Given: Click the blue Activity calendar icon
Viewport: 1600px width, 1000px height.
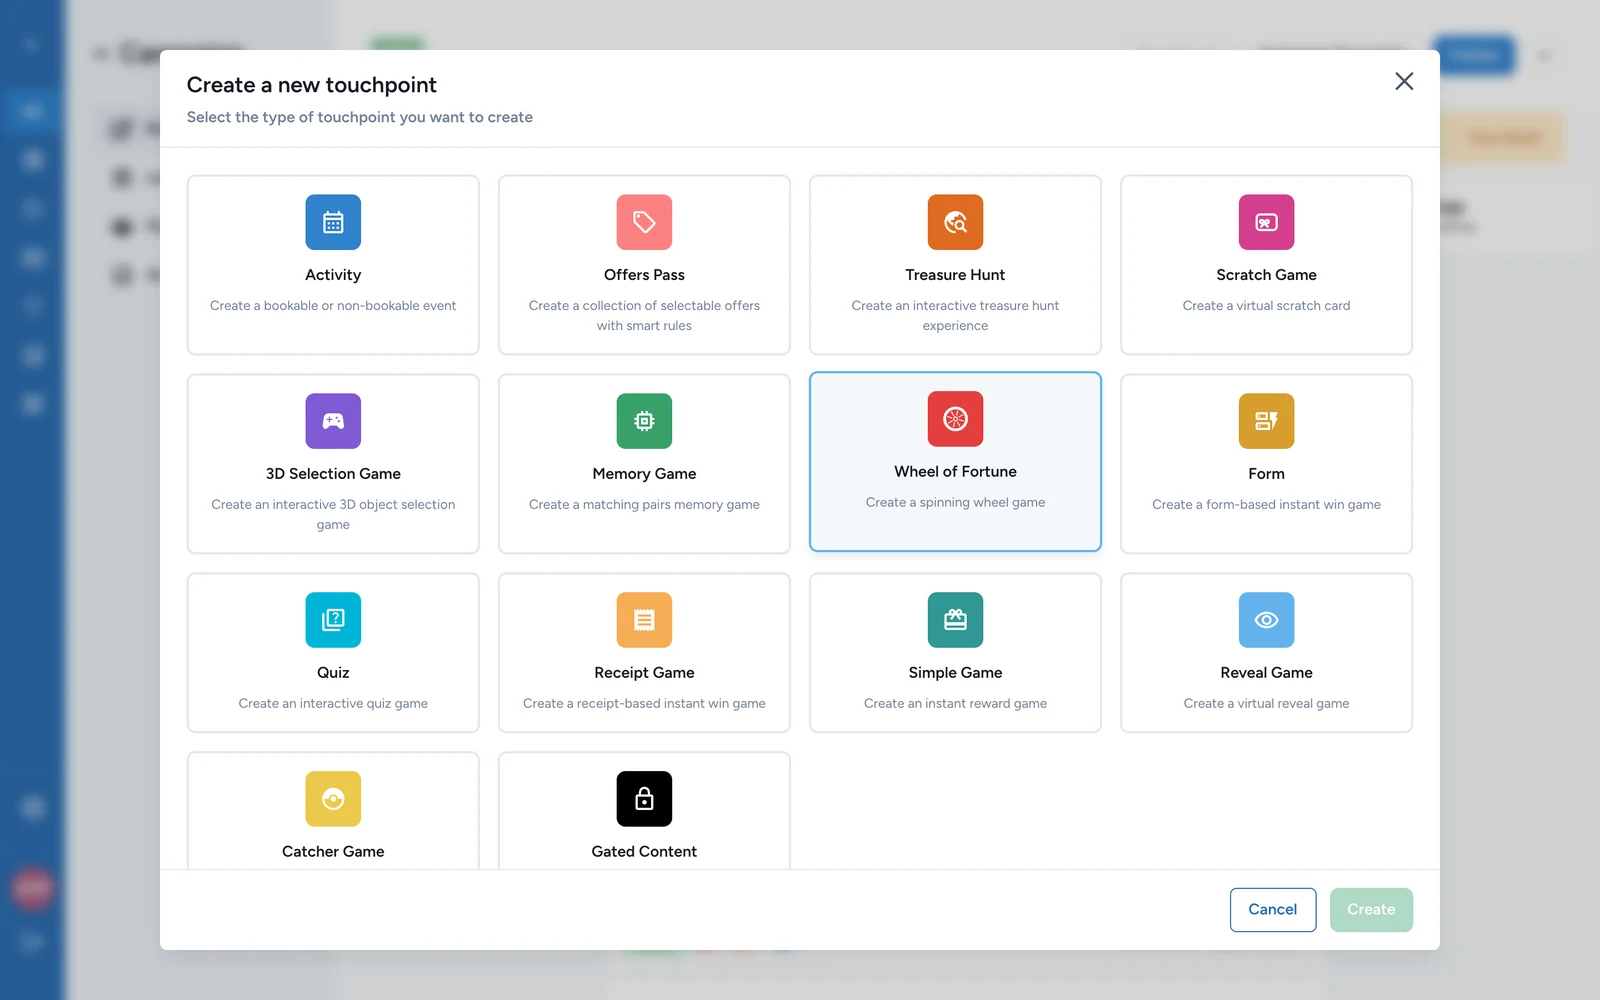Looking at the screenshot, I should pos(333,222).
